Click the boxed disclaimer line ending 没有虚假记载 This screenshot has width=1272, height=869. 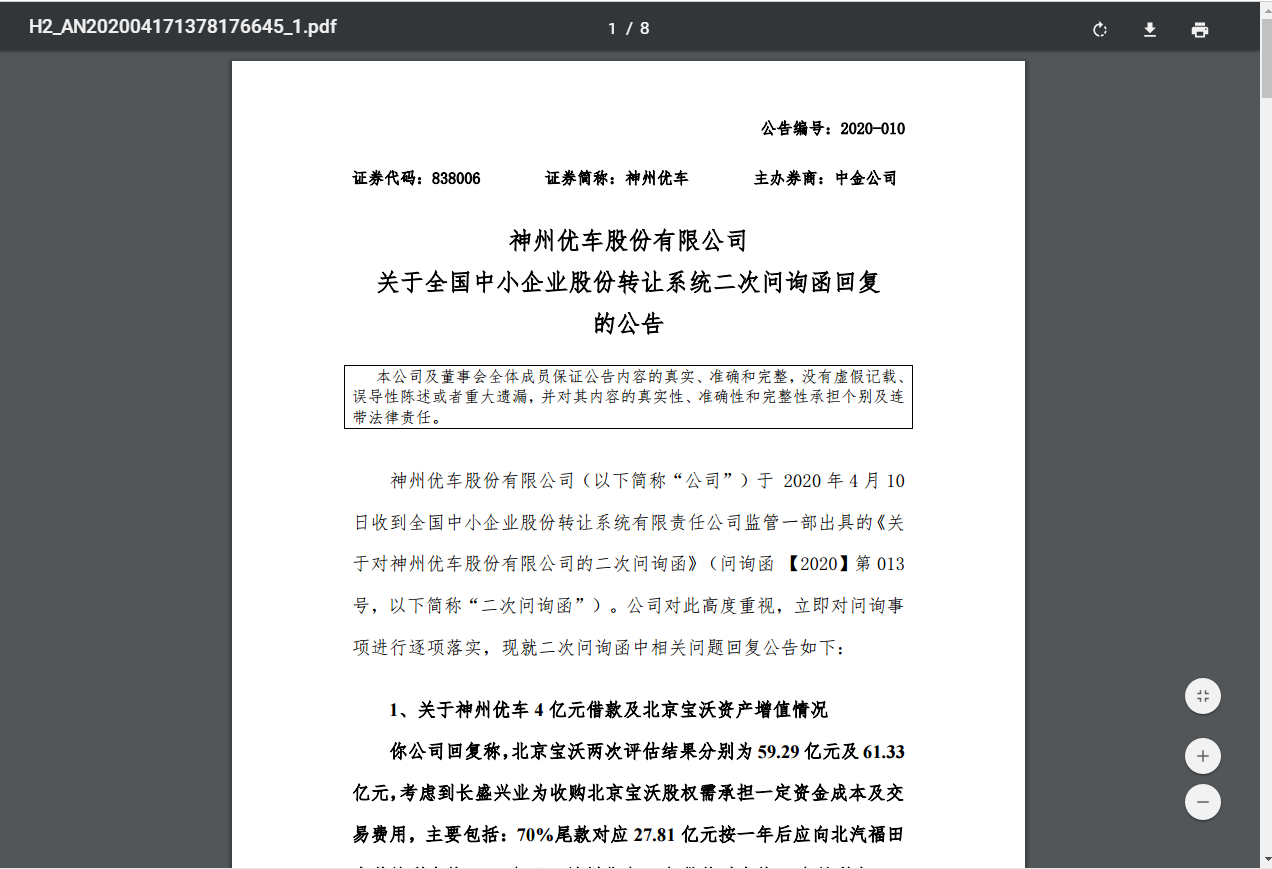[x=641, y=377]
